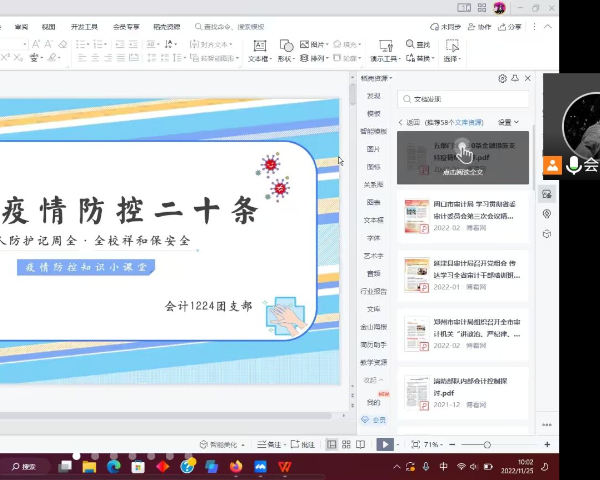The image size is (600, 480).
Task: Align text right
Action: click(x=108, y=58)
